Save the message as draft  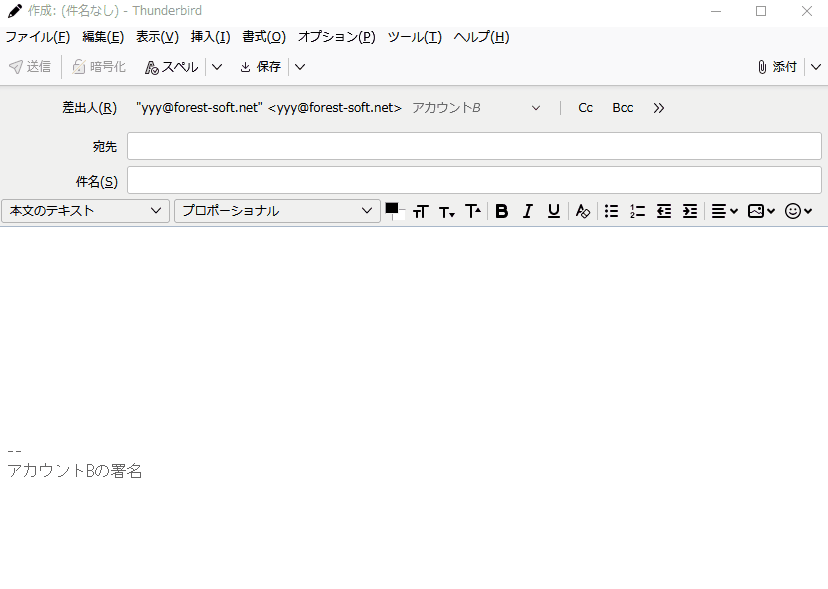pyautogui.click(x=261, y=66)
